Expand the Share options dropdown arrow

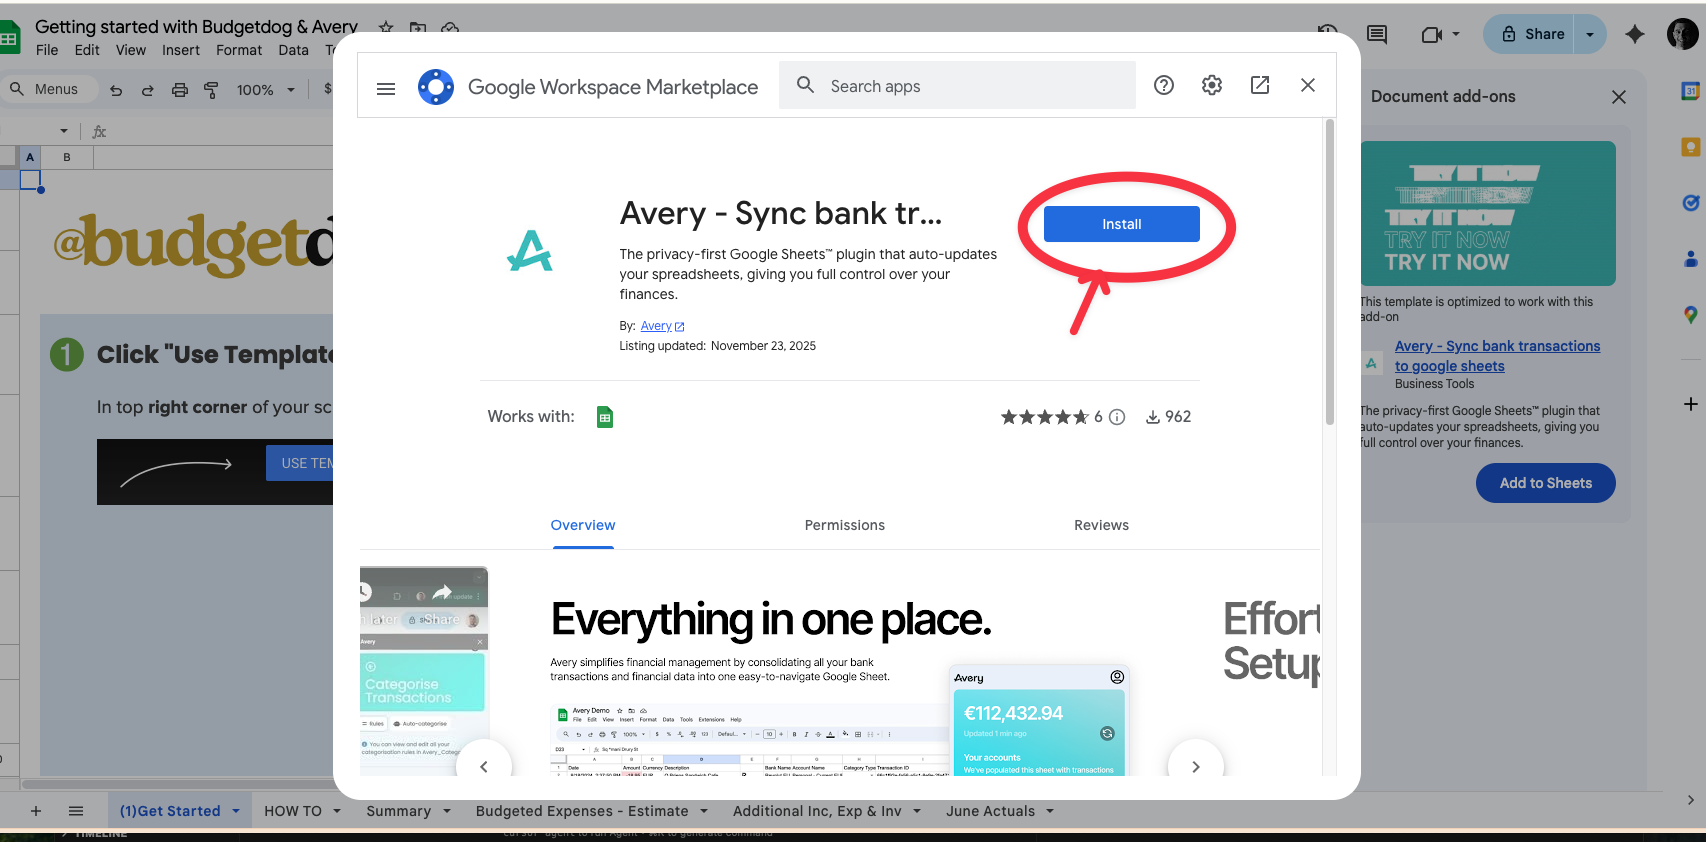click(1590, 35)
